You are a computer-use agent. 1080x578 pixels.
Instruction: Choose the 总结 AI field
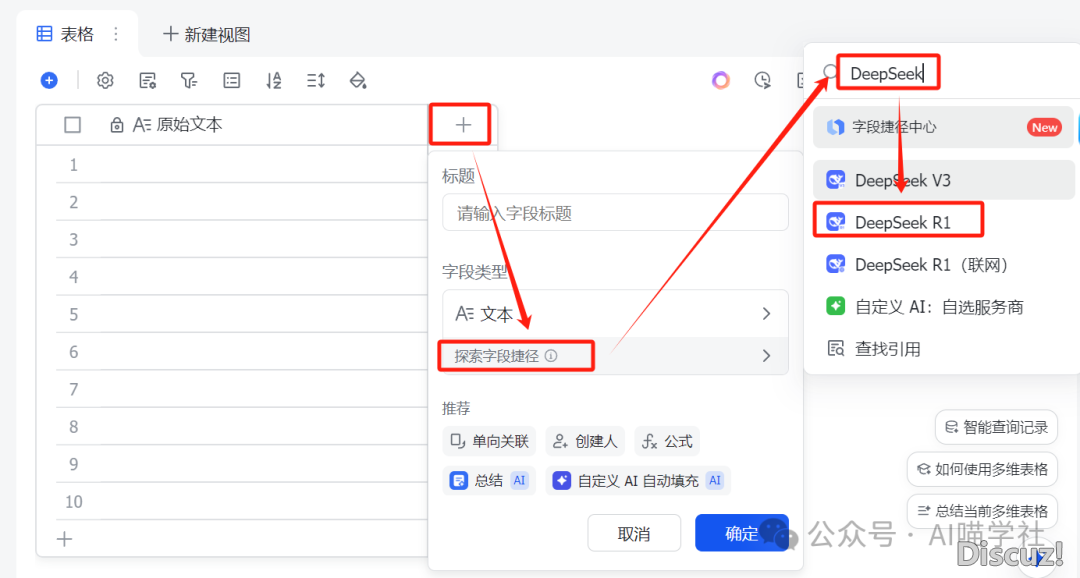(x=489, y=481)
